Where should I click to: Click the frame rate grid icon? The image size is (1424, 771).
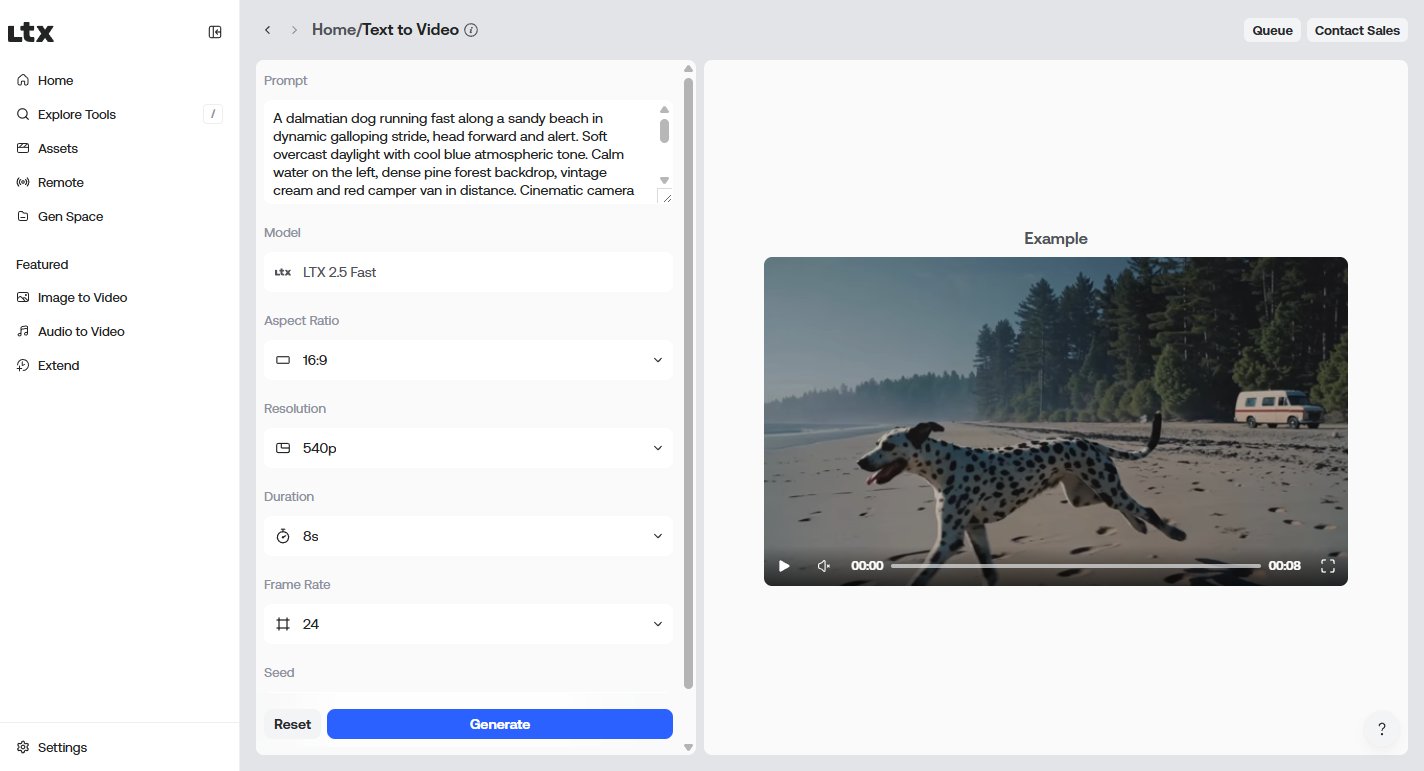pos(283,624)
